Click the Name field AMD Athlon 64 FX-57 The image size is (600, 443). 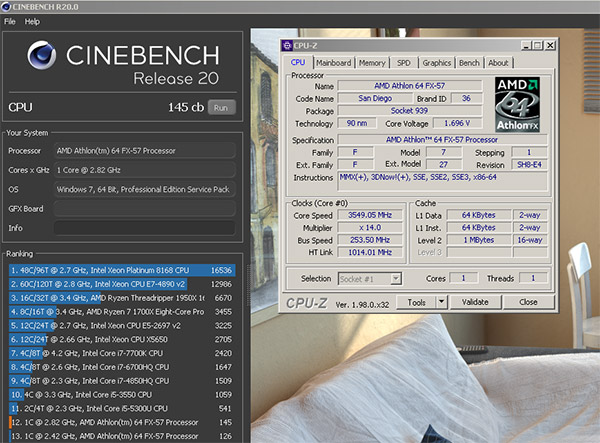409,86
